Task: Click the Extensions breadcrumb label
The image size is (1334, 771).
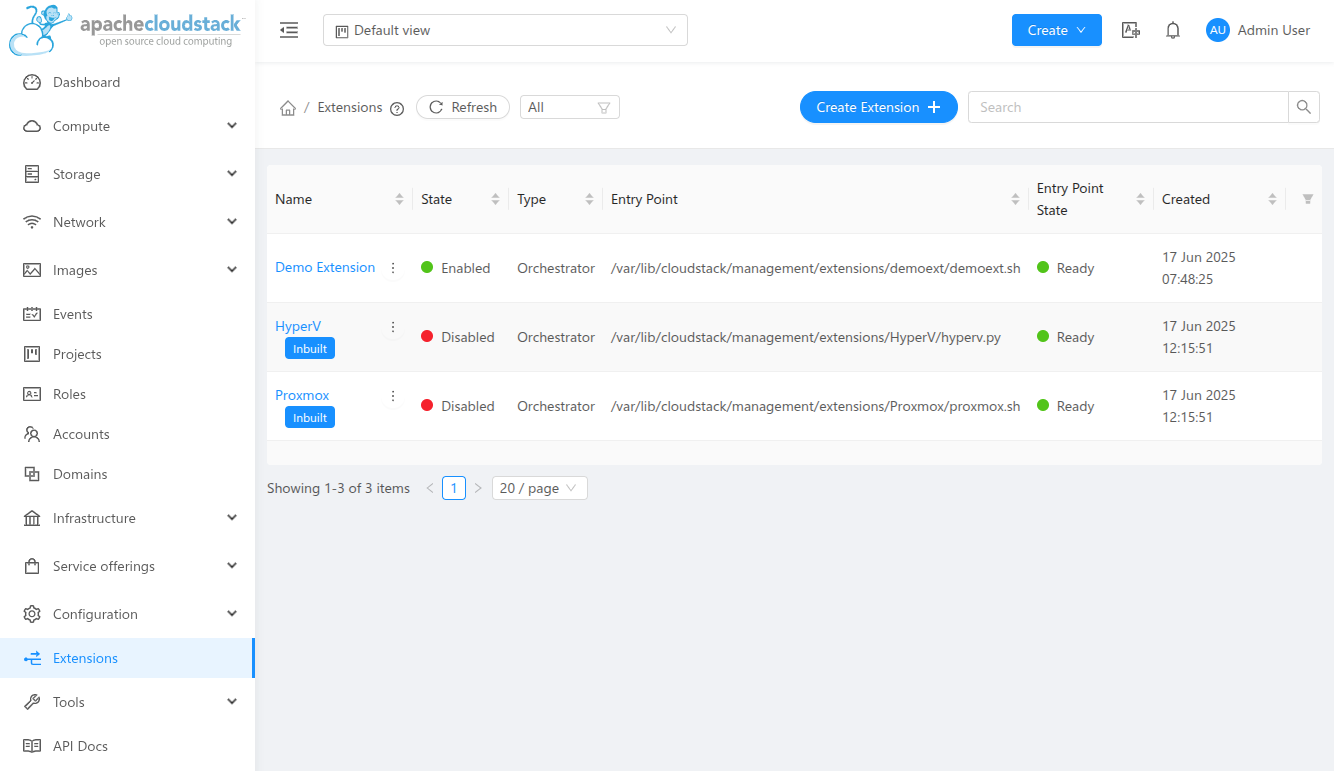Action: (350, 107)
